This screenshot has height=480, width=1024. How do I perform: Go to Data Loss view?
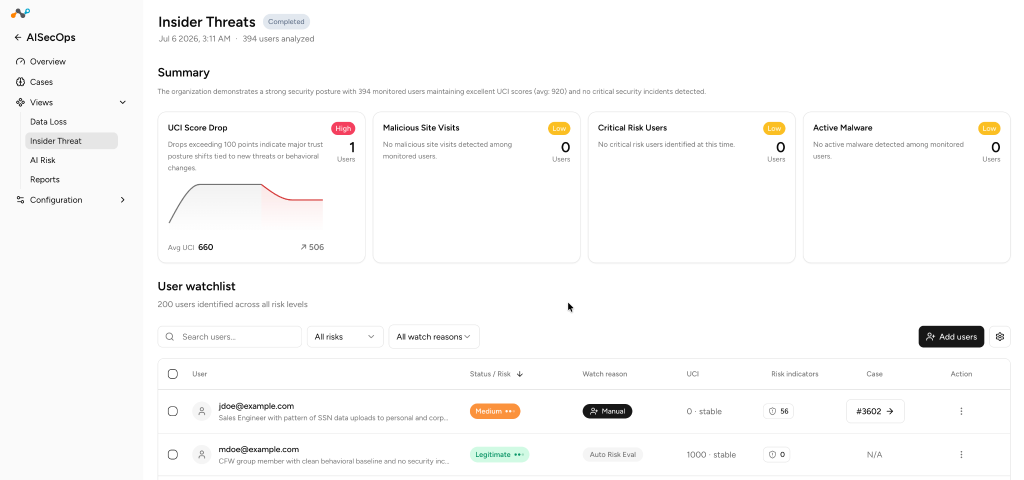[x=48, y=122]
